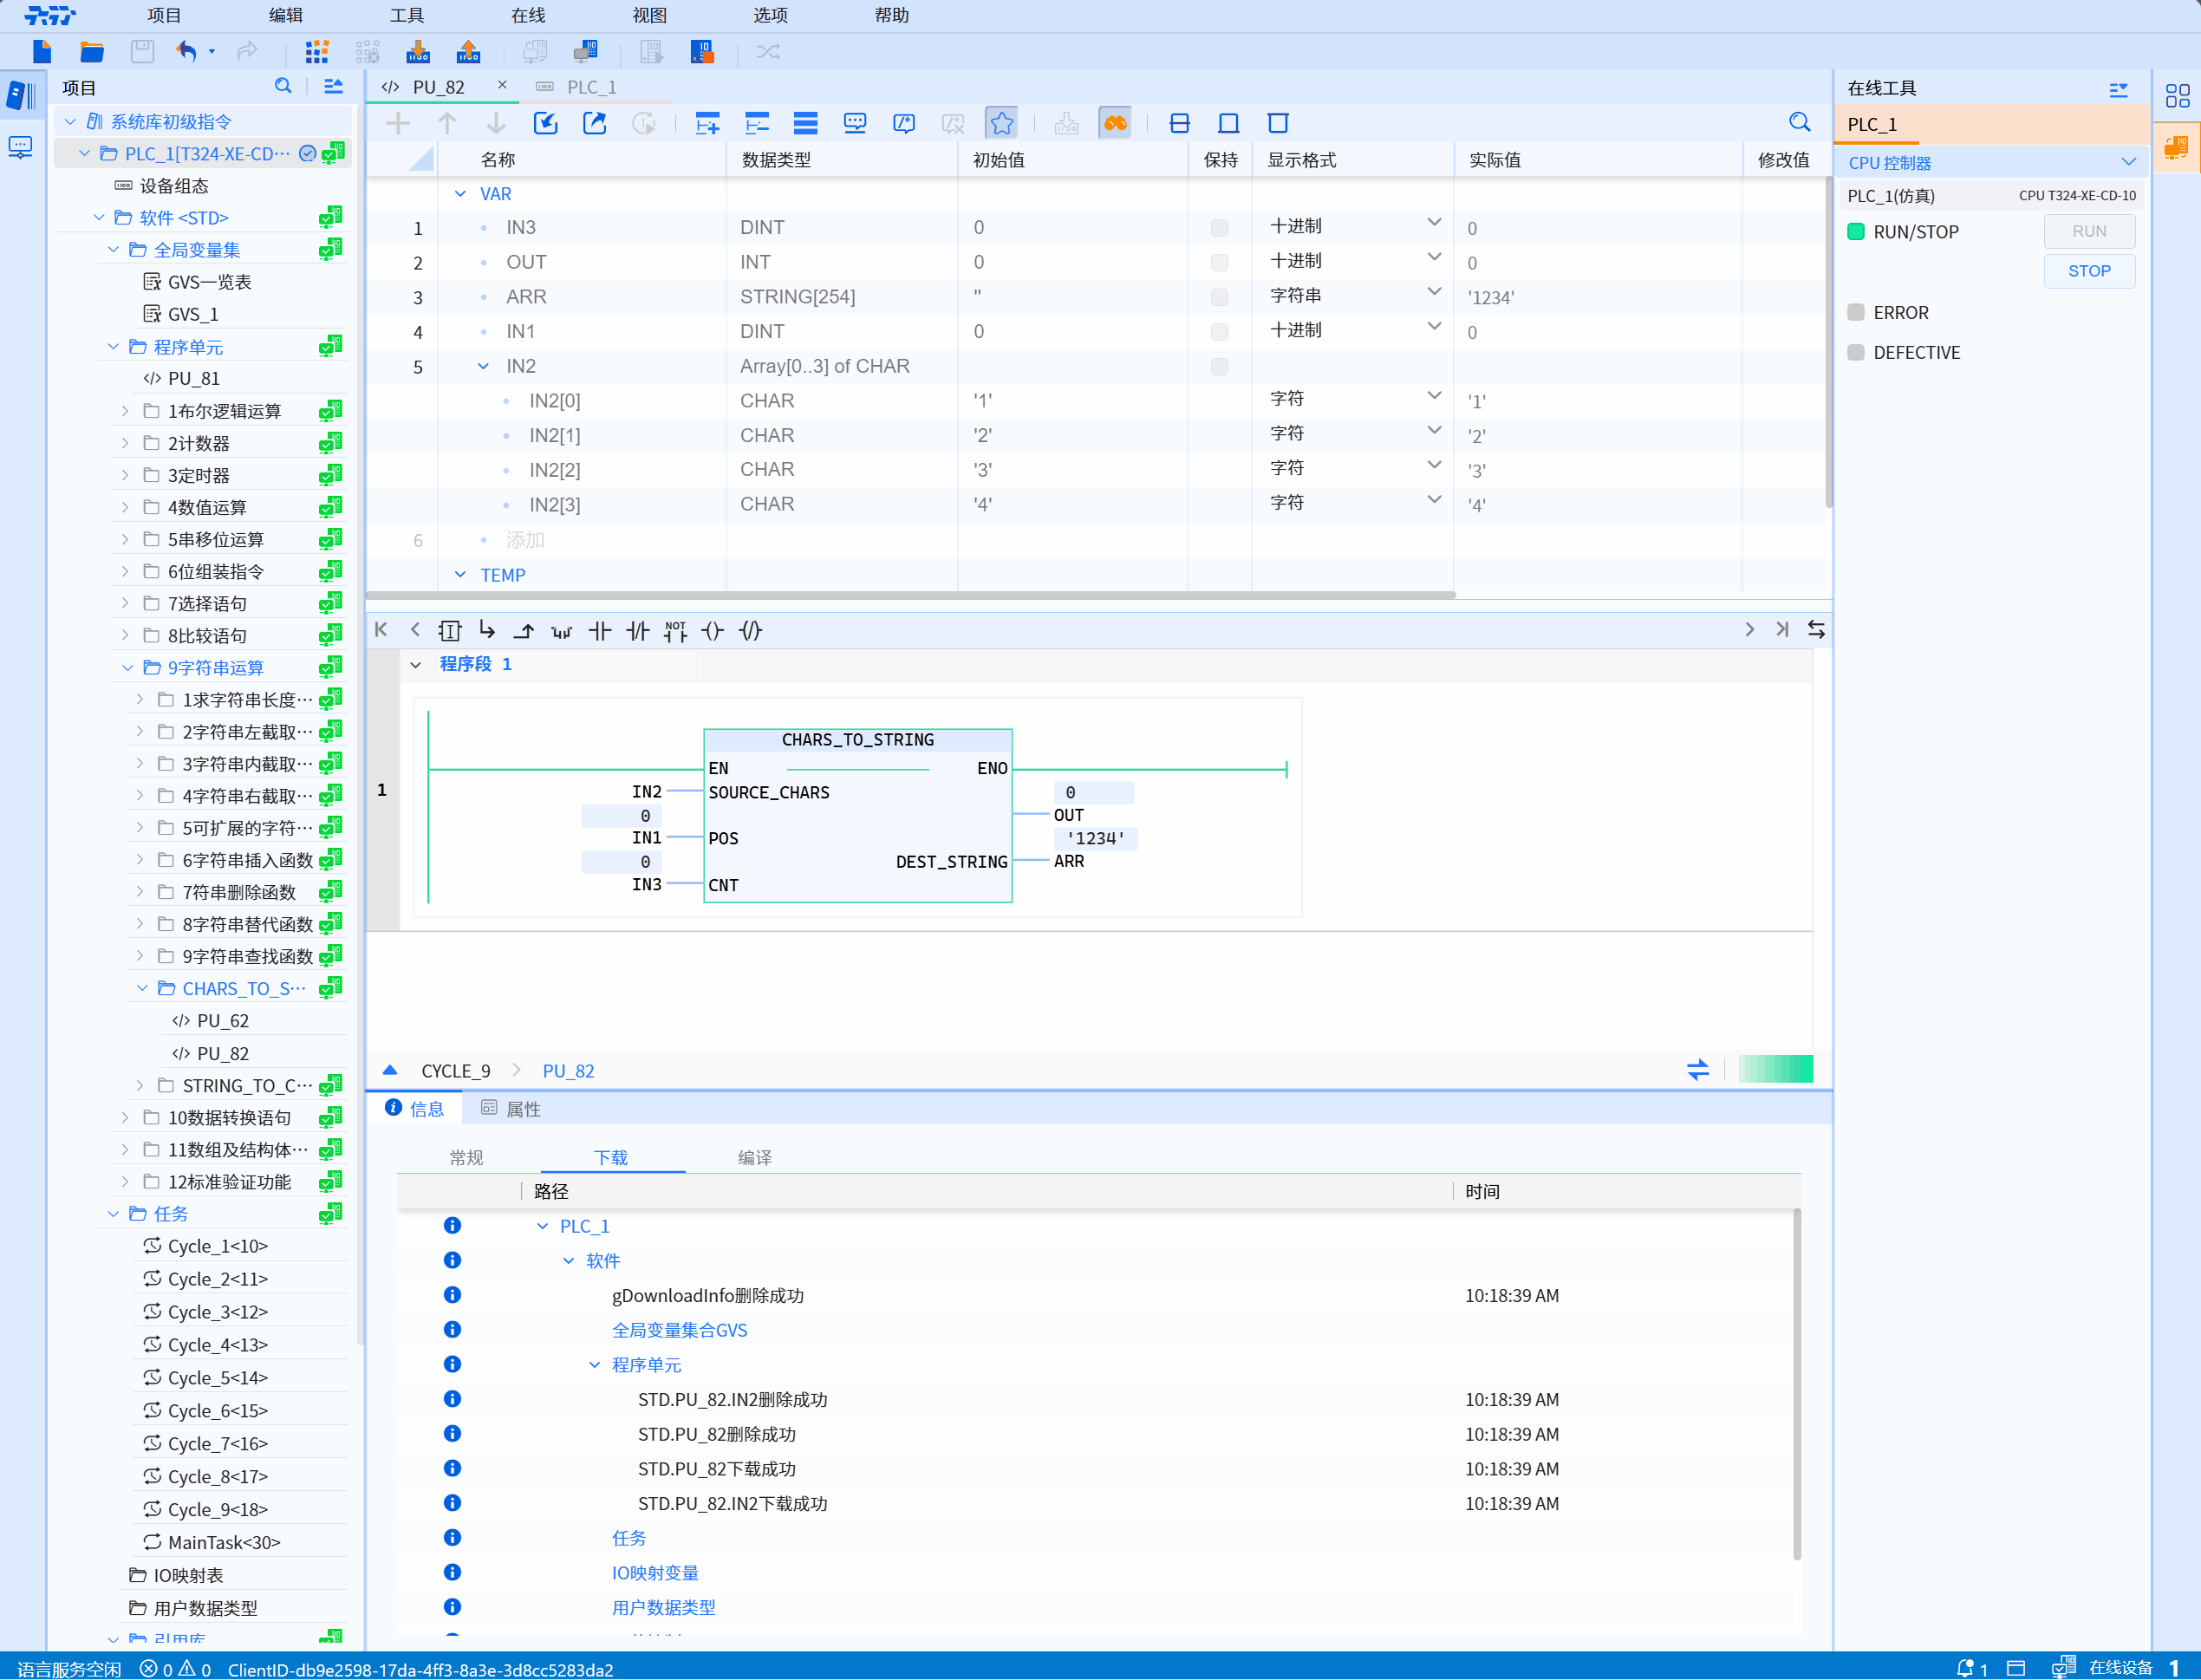Image resolution: width=2201 pixels, height=1680 pixels.
Task: Click the green progress bar near breadcrumb
Action: (1775, 1070)
